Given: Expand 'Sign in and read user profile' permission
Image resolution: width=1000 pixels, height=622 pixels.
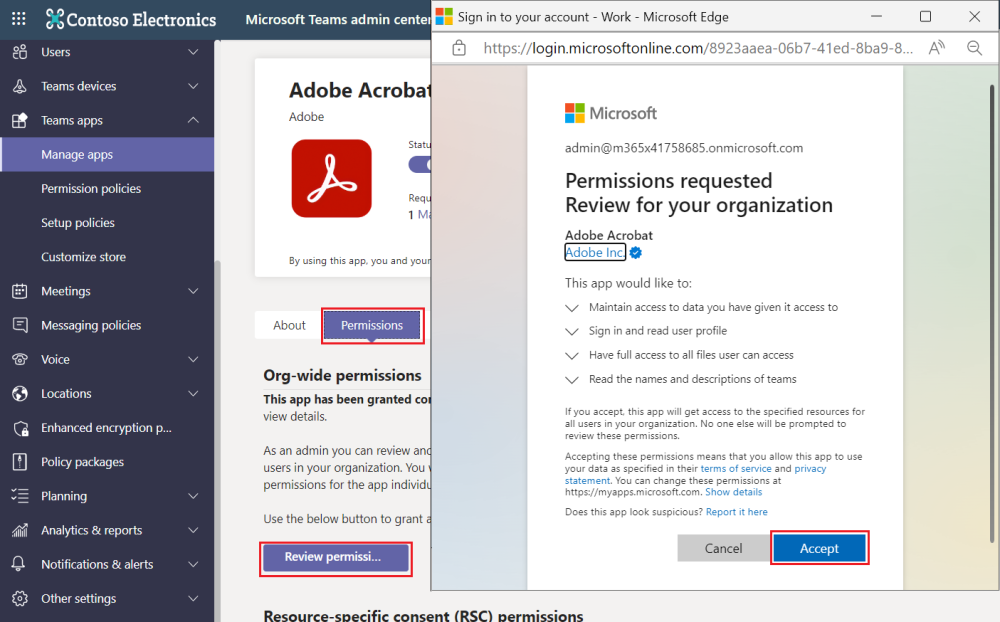Looking at the screenshot, I should (572, 331).
